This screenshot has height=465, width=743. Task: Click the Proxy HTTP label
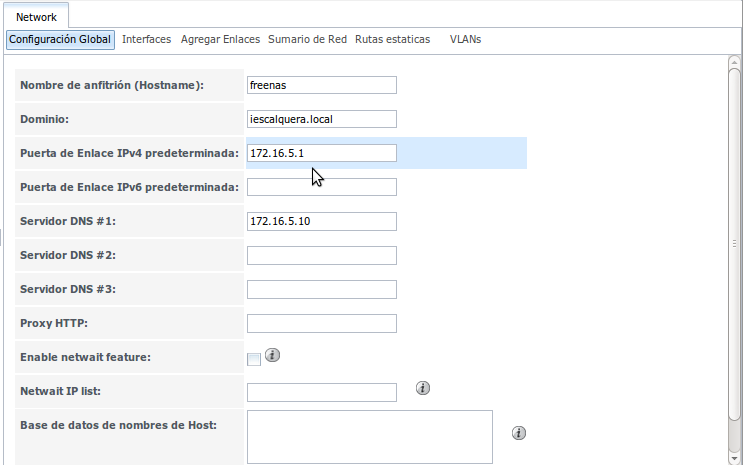point(54,323)
